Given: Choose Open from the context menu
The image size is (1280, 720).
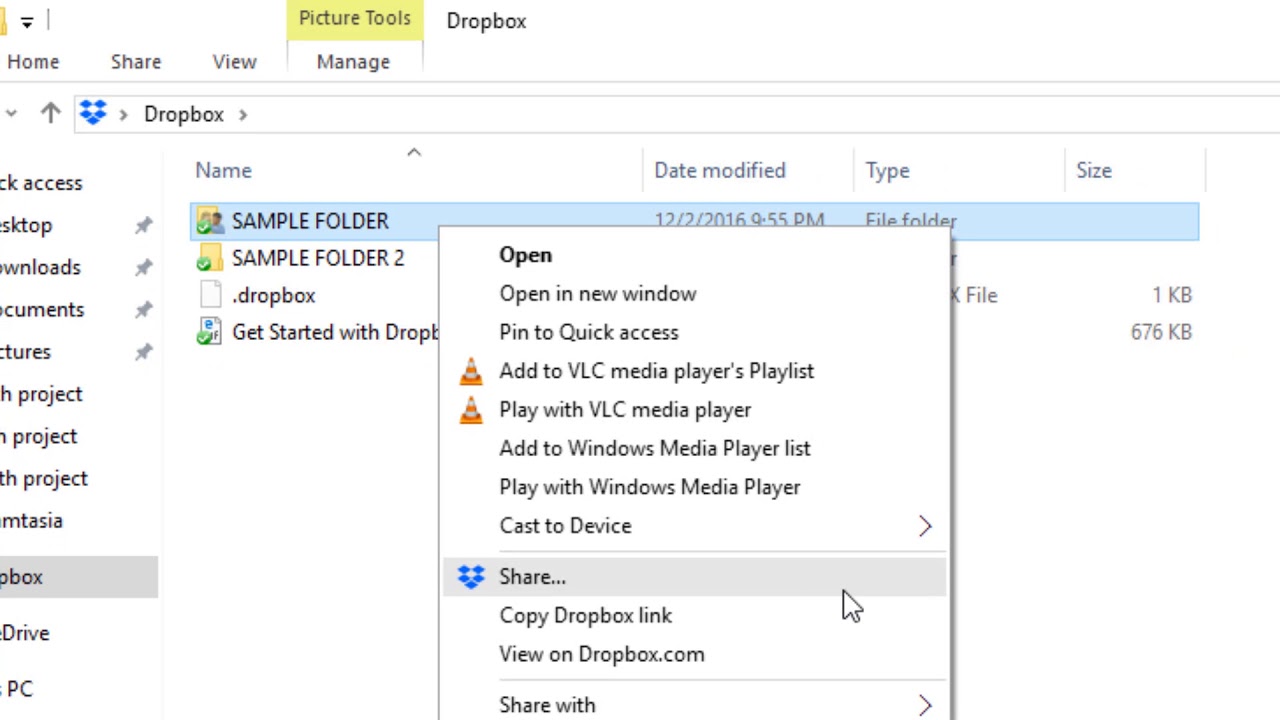Looking at the screenshot, I should coord(694,255).
